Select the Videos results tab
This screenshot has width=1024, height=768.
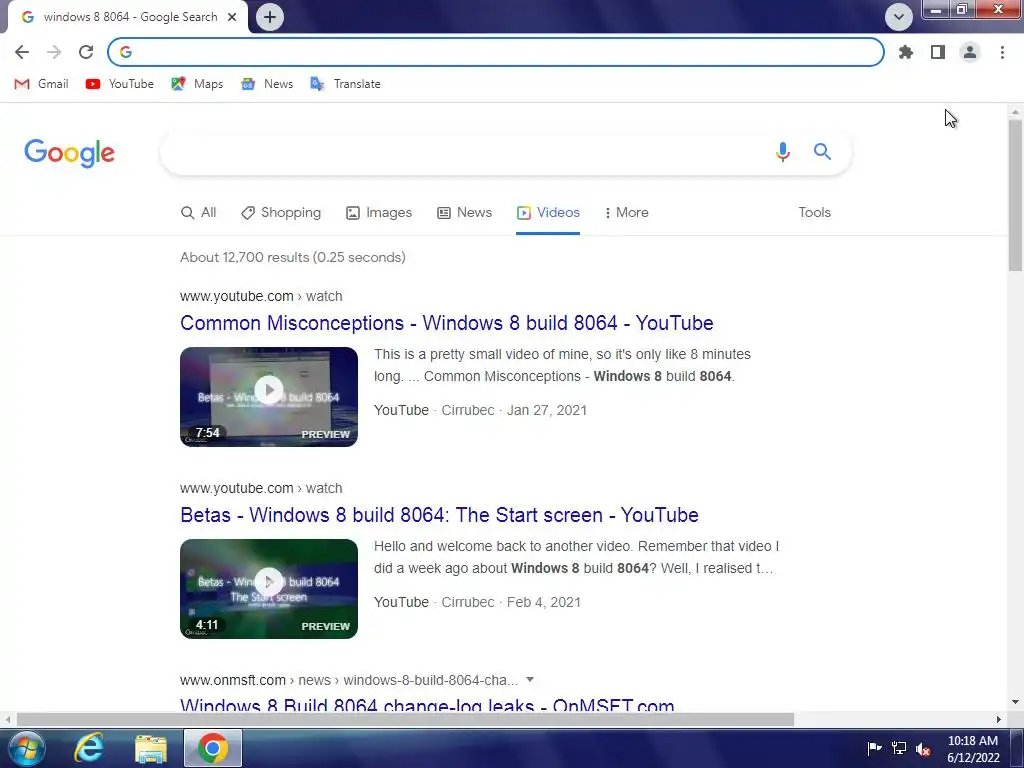548,213
